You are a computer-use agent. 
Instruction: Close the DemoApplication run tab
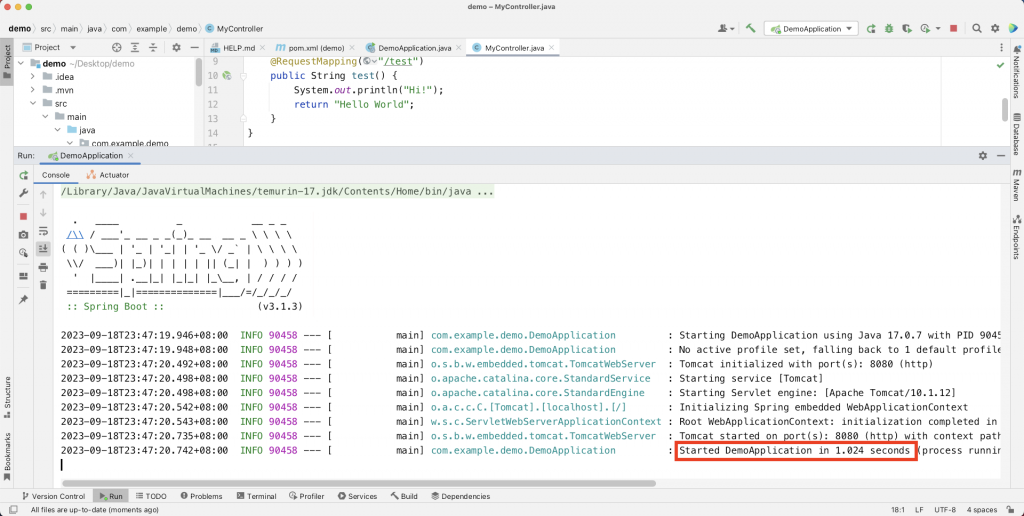[x=131, y=155]
